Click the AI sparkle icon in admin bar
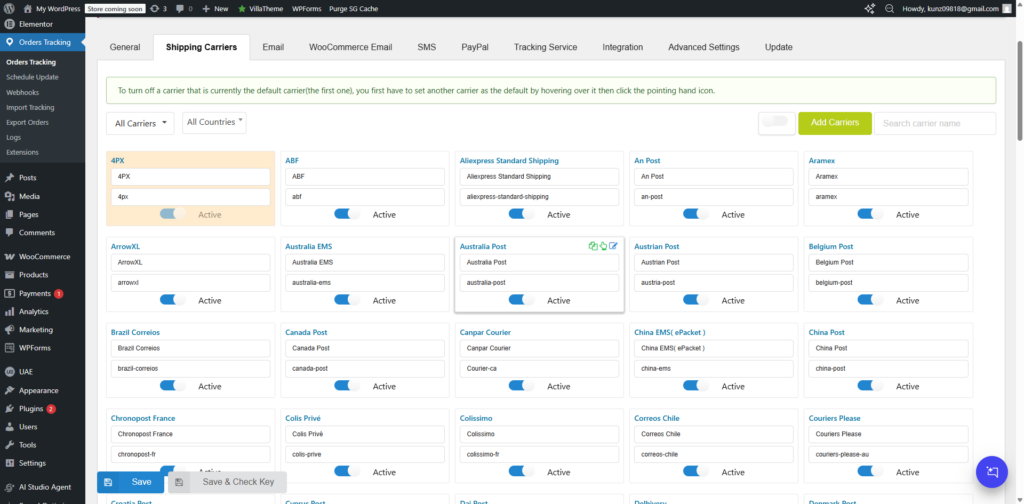Viewport: 1024px width, 504px height. point(869,8)
